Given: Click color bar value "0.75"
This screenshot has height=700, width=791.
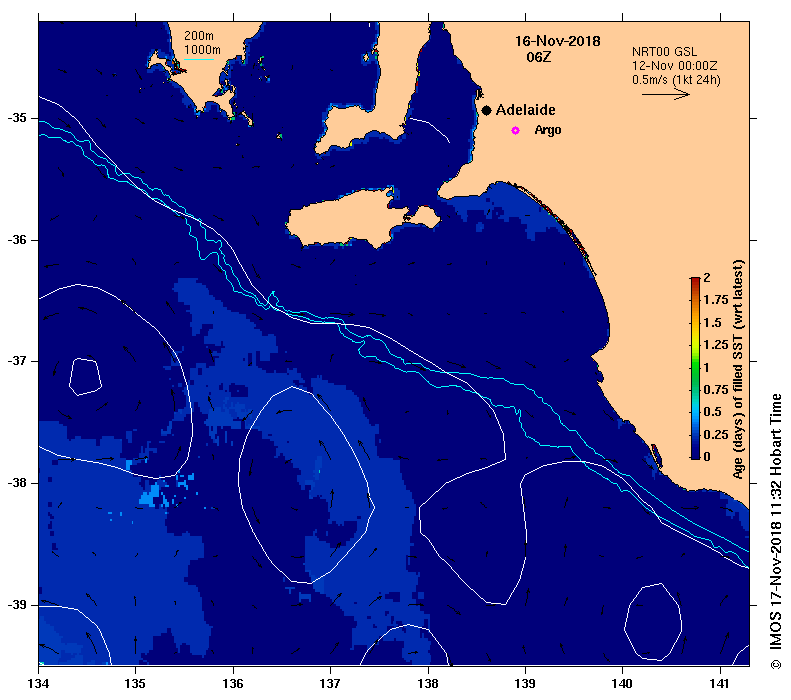Looking at the screenshot, I should [716, 390].
